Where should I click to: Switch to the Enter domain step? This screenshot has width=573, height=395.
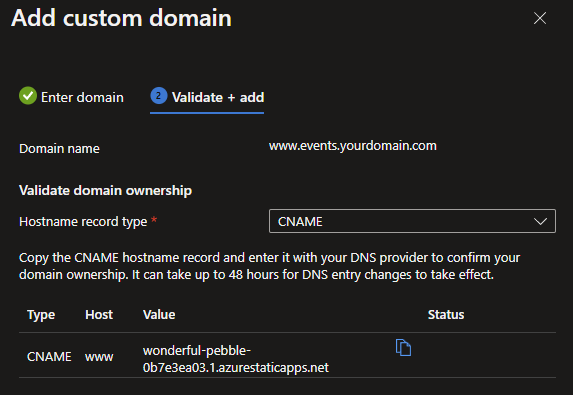71,97
